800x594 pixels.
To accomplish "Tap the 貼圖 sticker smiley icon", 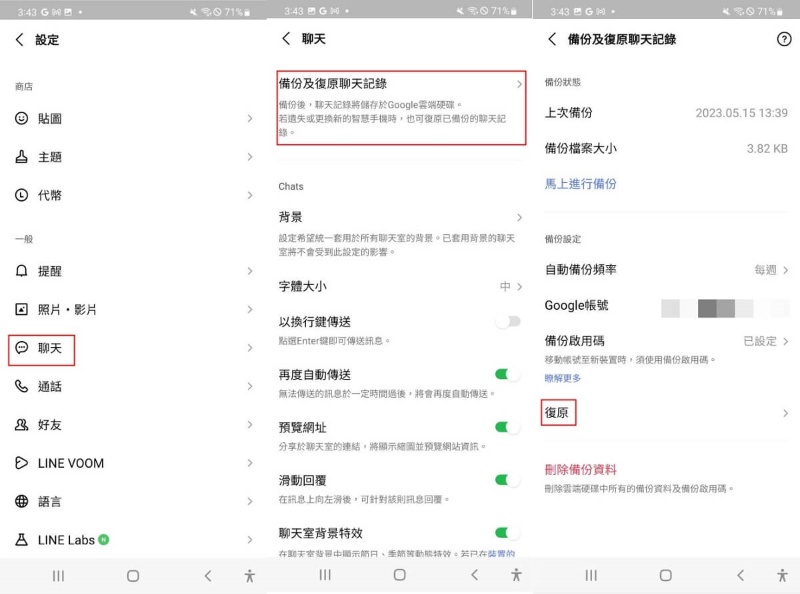I will pos(22,118).
